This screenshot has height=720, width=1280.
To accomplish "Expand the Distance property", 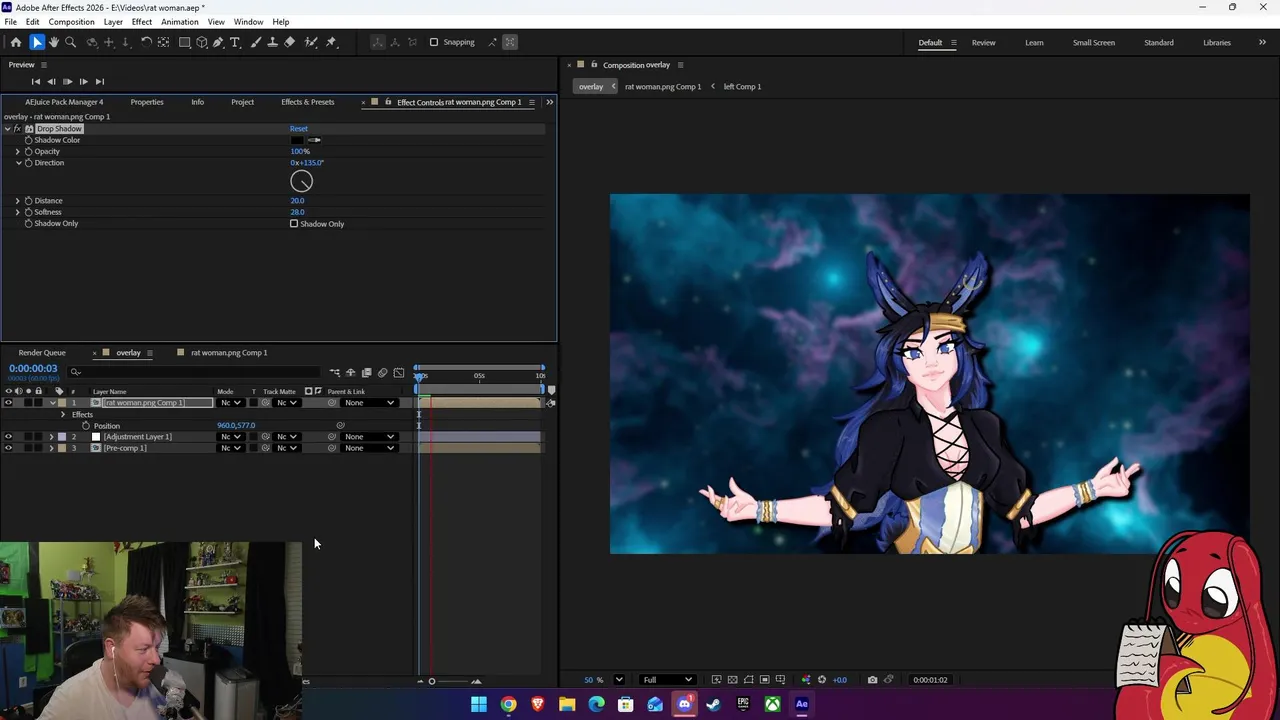I will click(17, 201).
